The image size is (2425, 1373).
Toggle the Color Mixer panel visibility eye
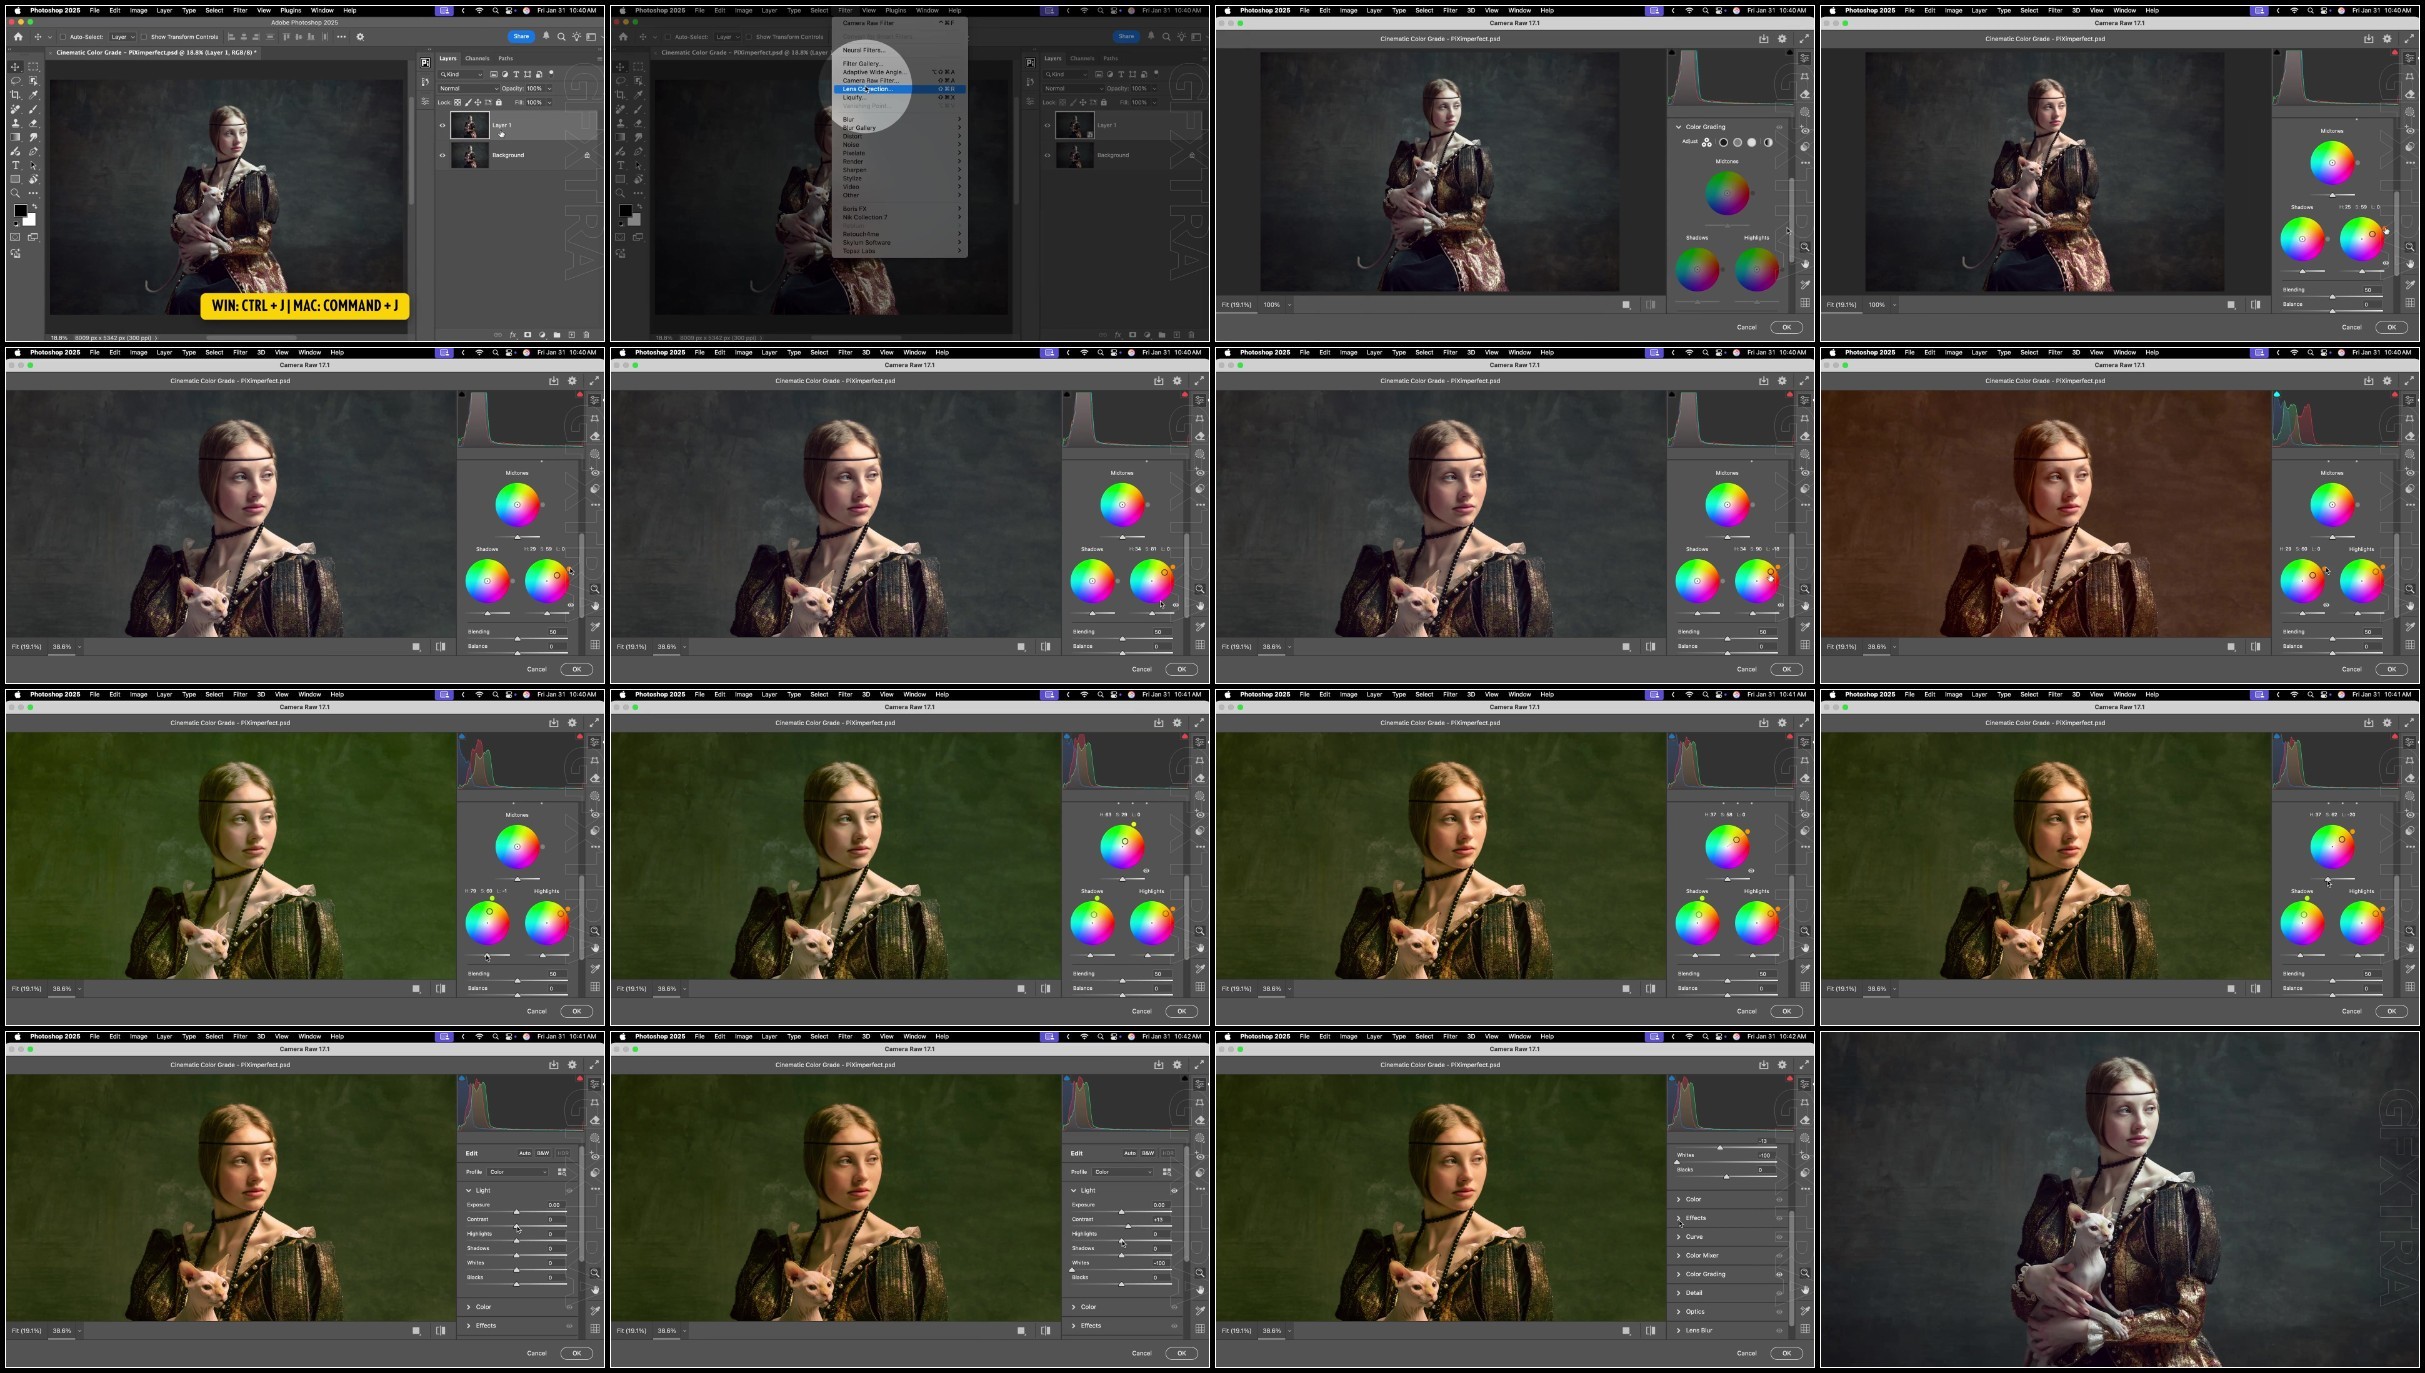coord(1779,1255)
